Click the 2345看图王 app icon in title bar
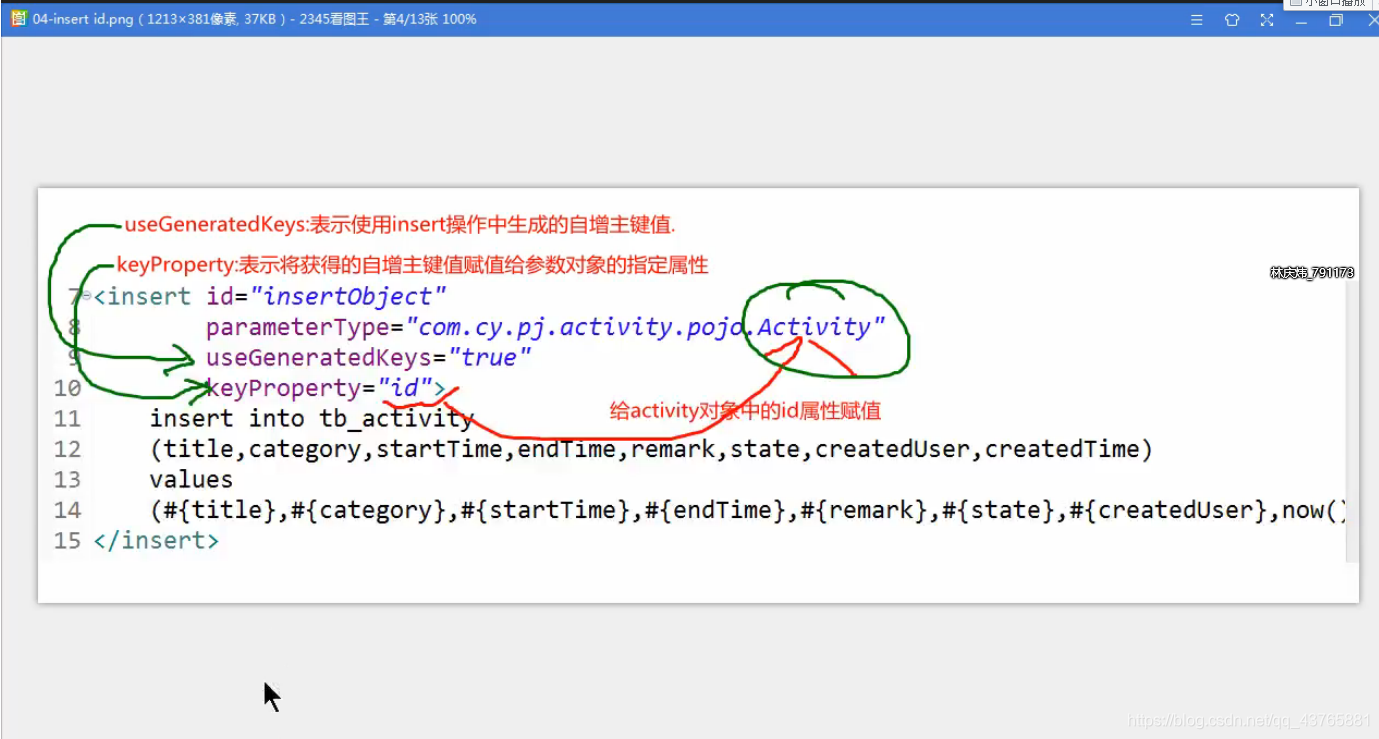The width and height of the screenshot is (1379, 739). pos(18,19)
